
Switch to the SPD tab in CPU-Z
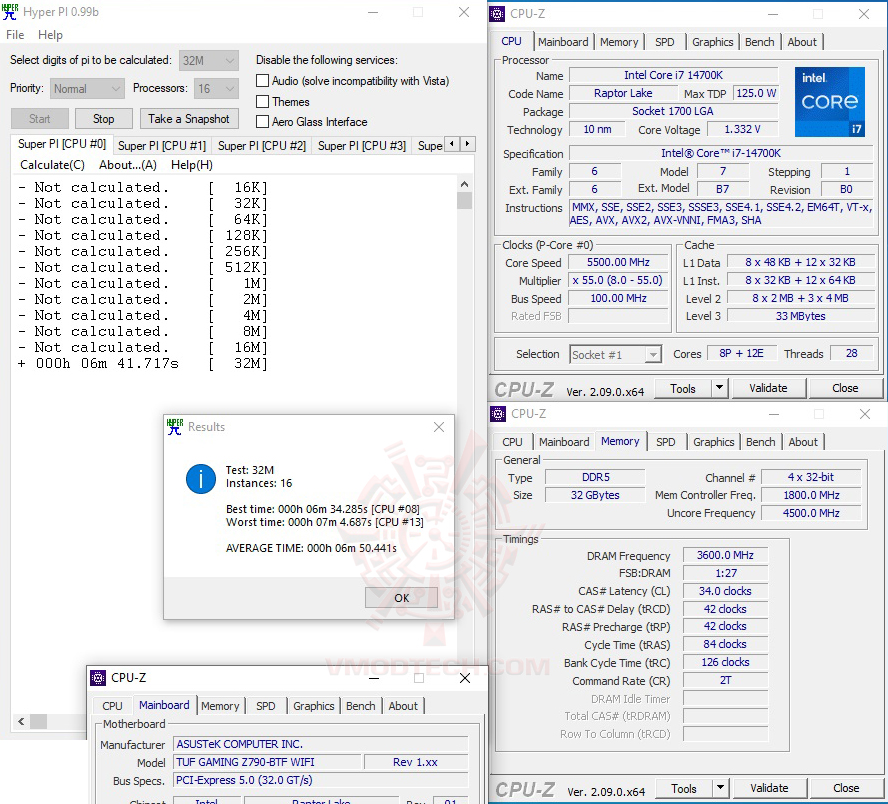click(x=665, y=41)
